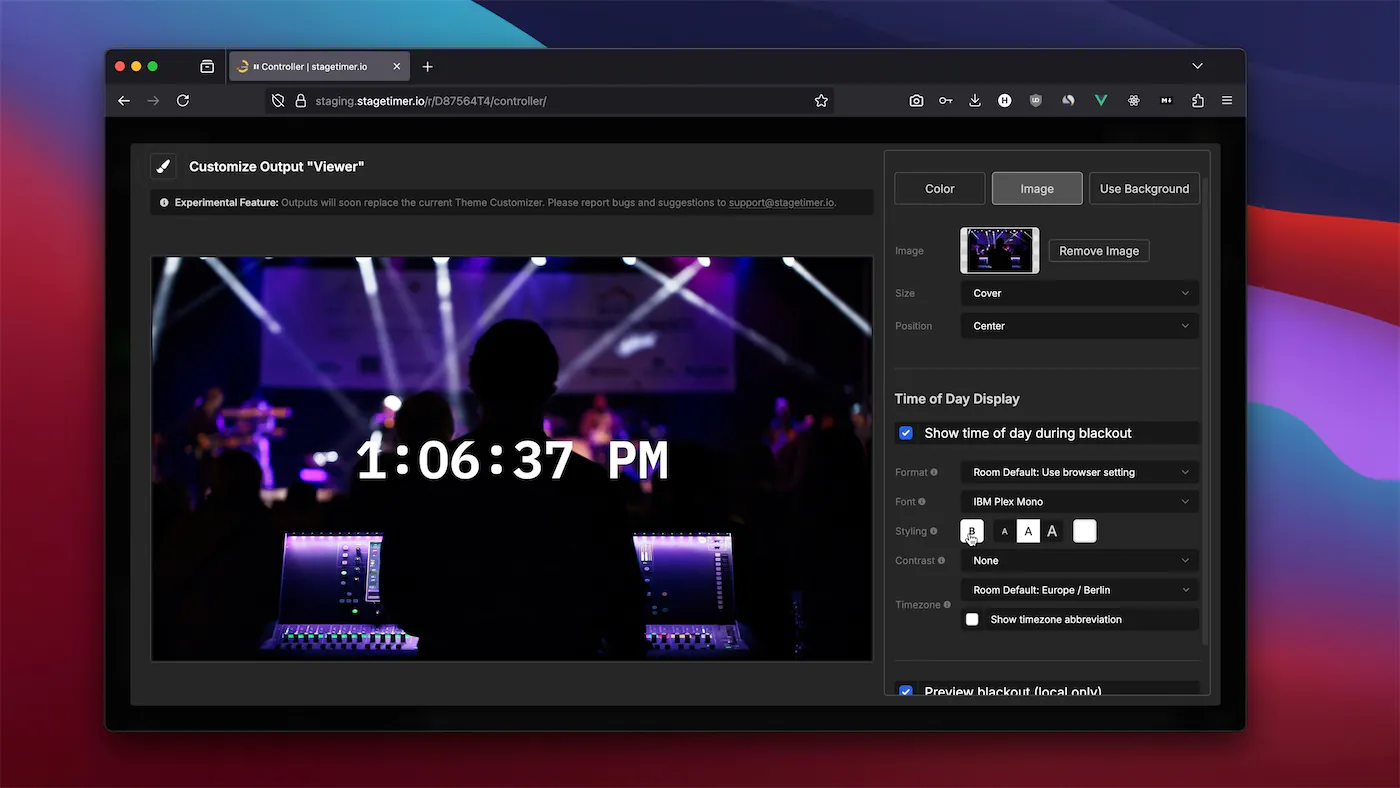Click the Remove Image button
Viewport: 1400px width, 788px height.
coord(1098,251)
